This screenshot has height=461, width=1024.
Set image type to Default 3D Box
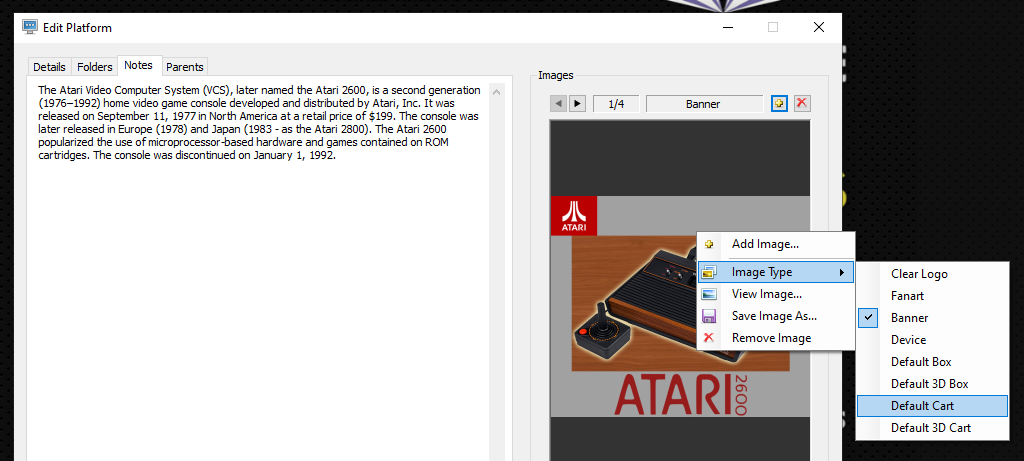coord(933,384)
